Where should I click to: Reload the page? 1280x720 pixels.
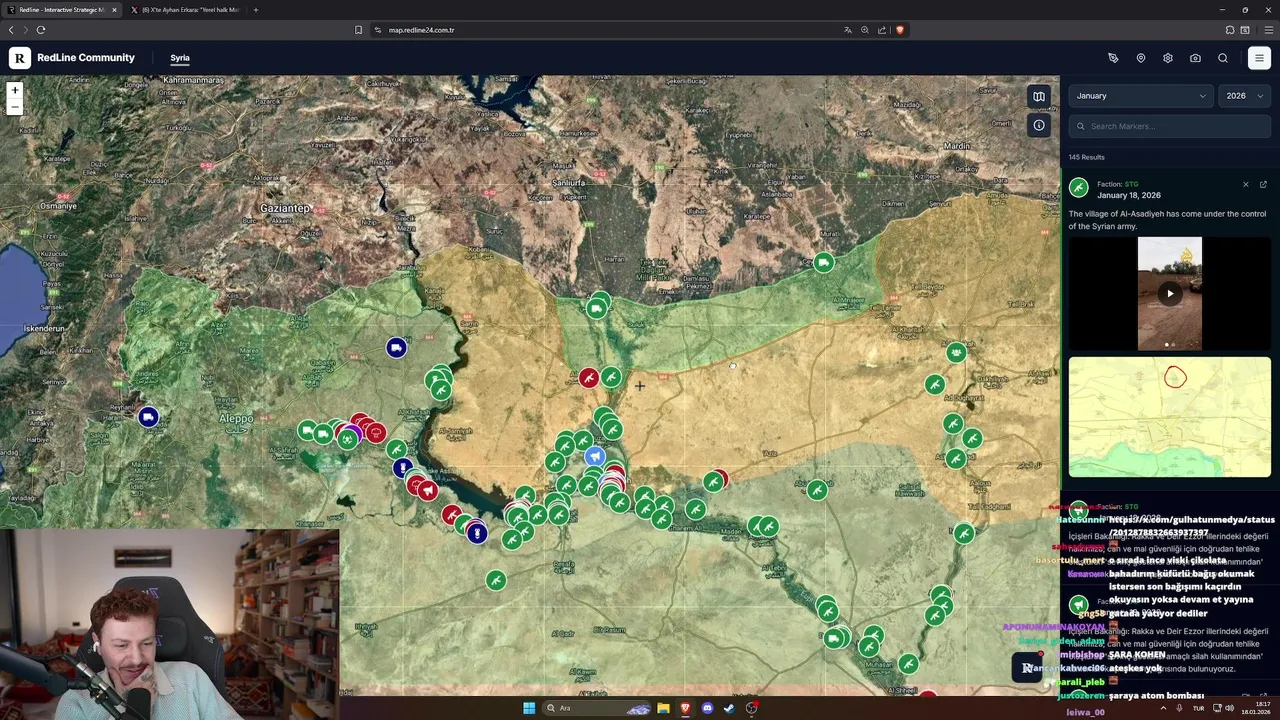[x=41, y=30]
